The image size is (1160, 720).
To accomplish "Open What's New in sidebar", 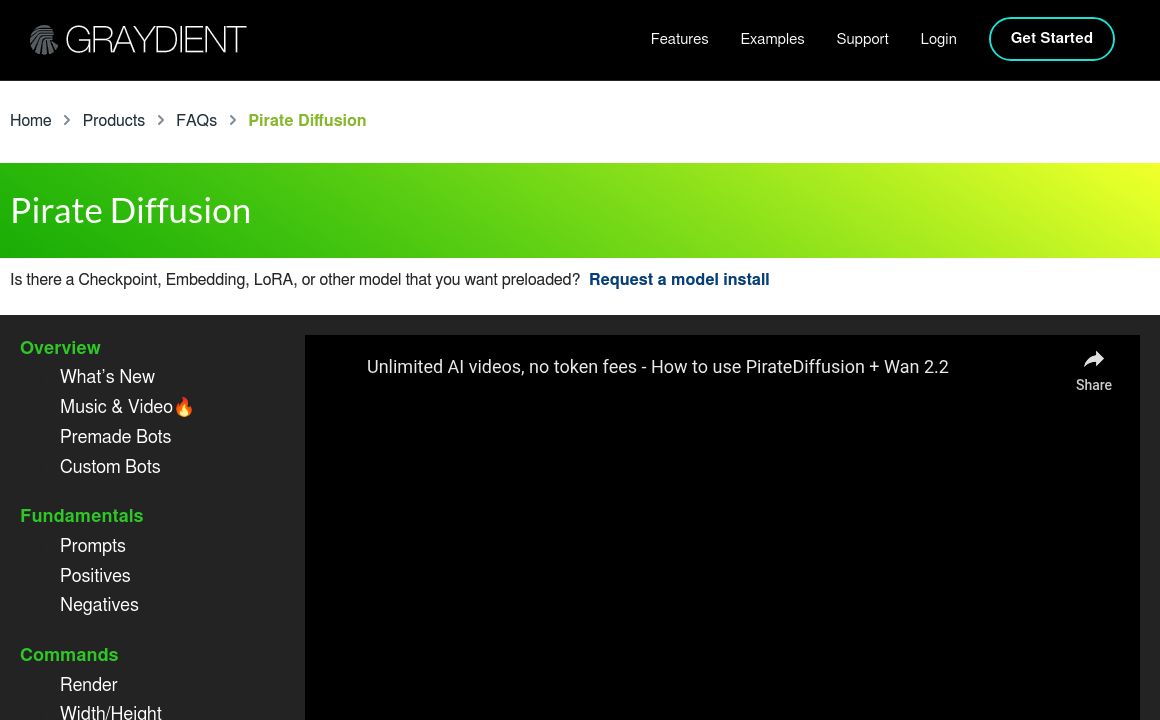I will tap(107, 377).
